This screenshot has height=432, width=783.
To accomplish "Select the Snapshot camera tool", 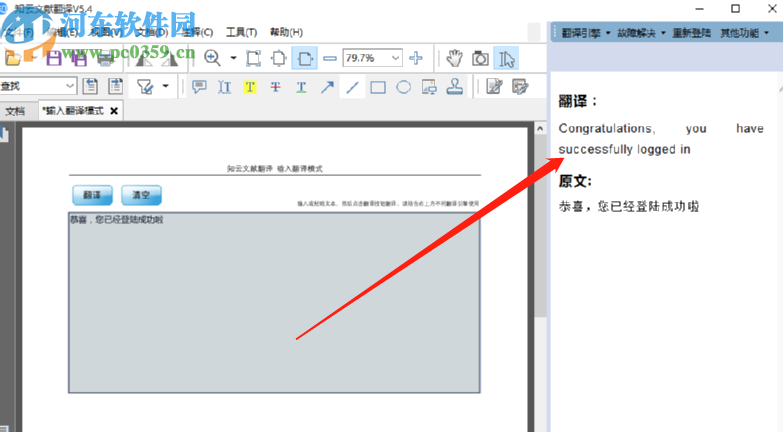I will (x=480, y=58).
